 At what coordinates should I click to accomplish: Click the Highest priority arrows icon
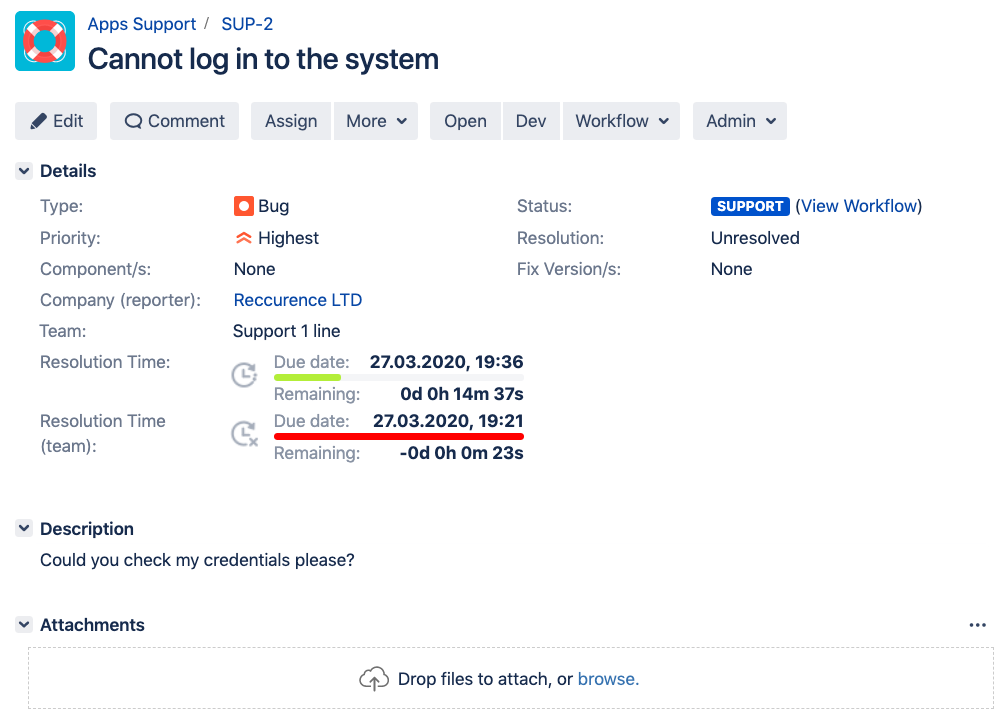coord(243,238)
